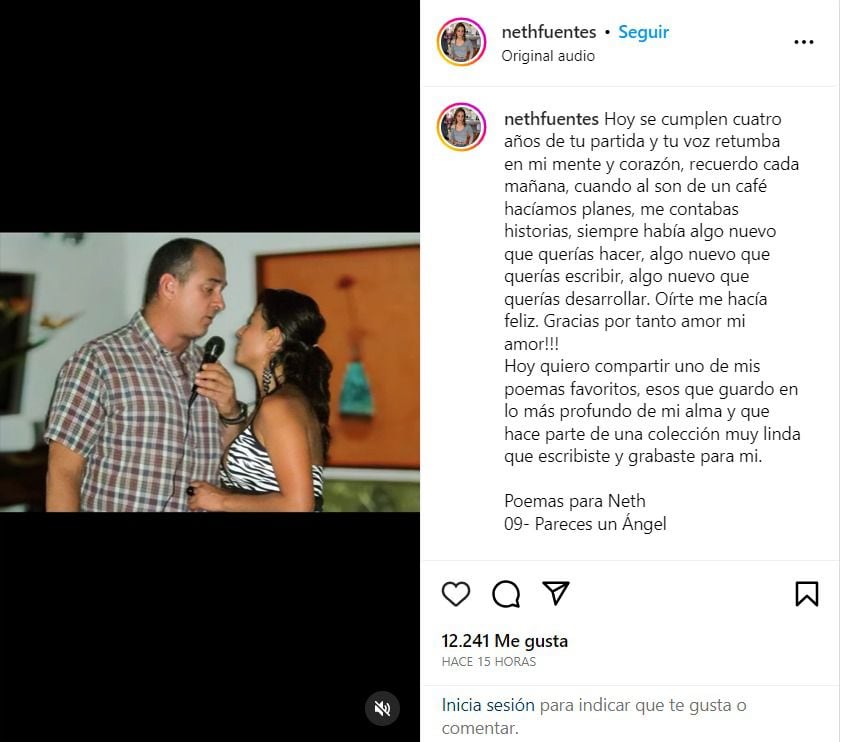841x742 pixels.
Task: Play the video by clicking the couple's photo
Action: [x=210, y=372]
